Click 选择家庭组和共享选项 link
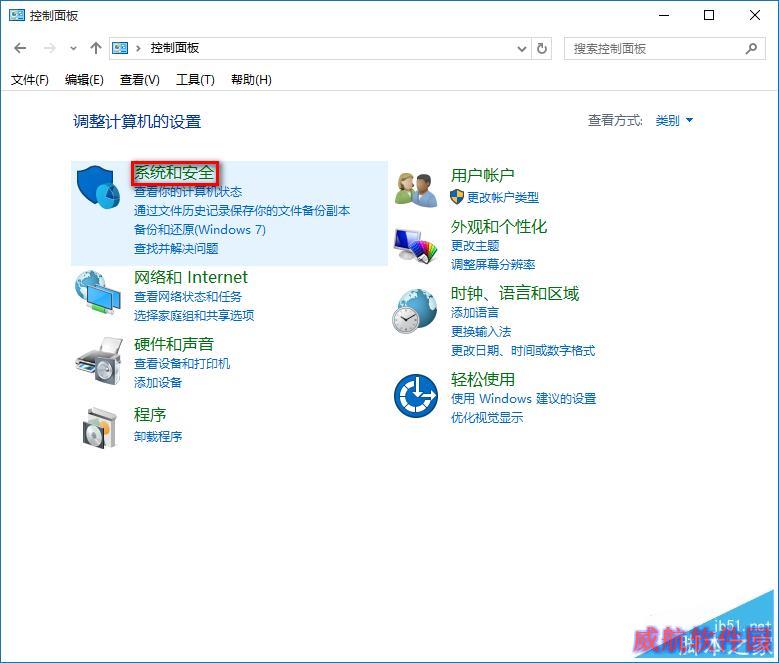Image resolution: width=779 pixels, height=663 pixels. point(194,315)
